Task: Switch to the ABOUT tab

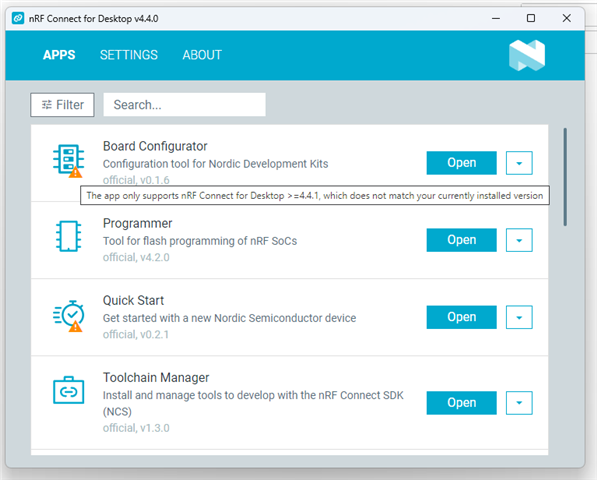Action: [x=202, y=55]
